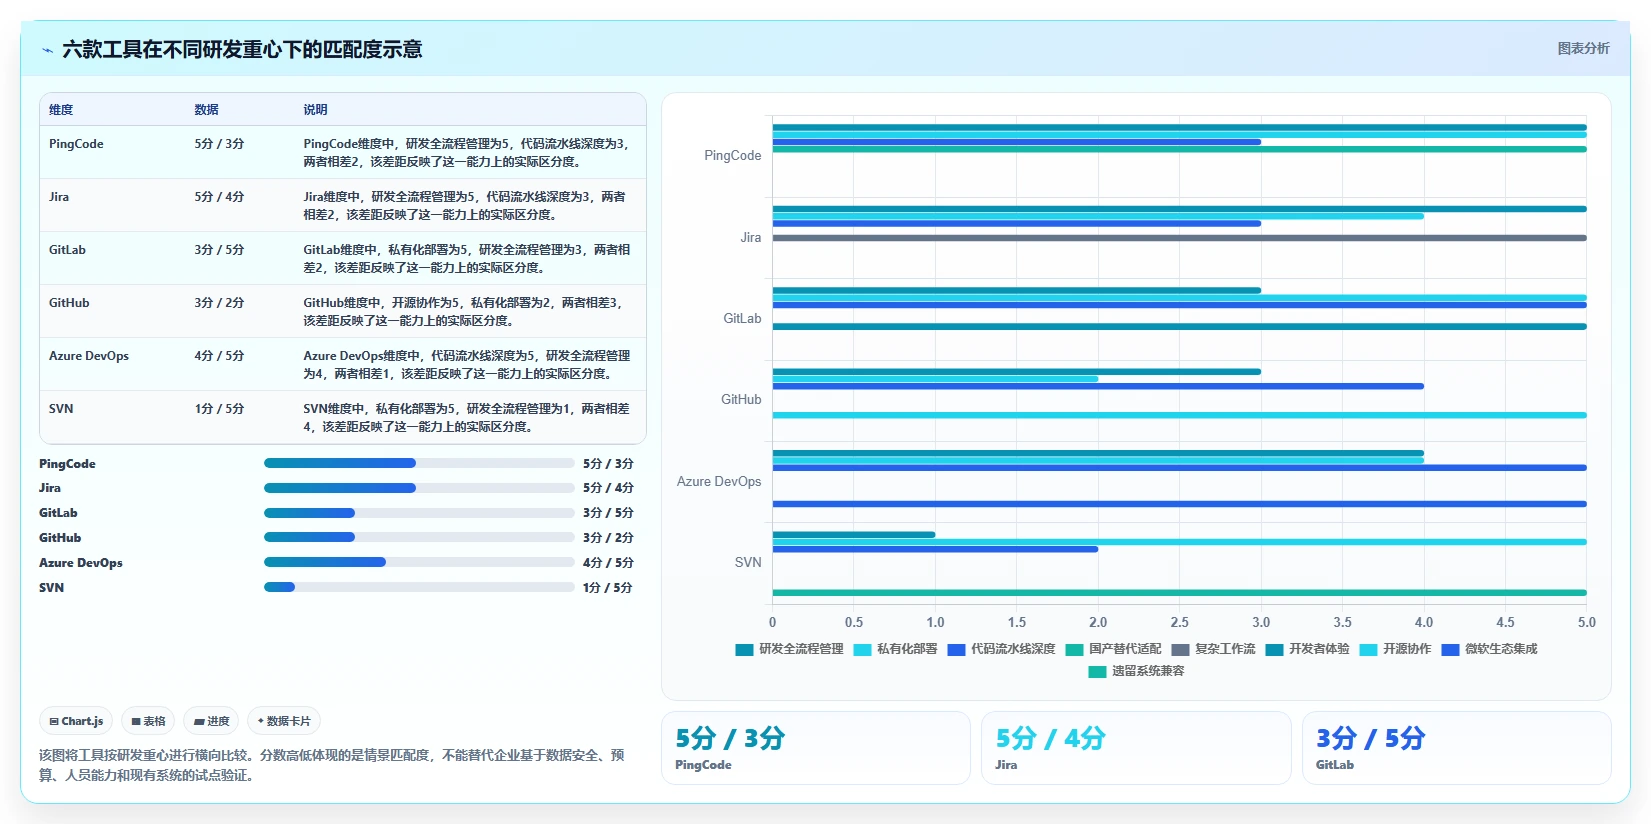
Task: Click the Azure DevOps progress bar
Action: 419,562
